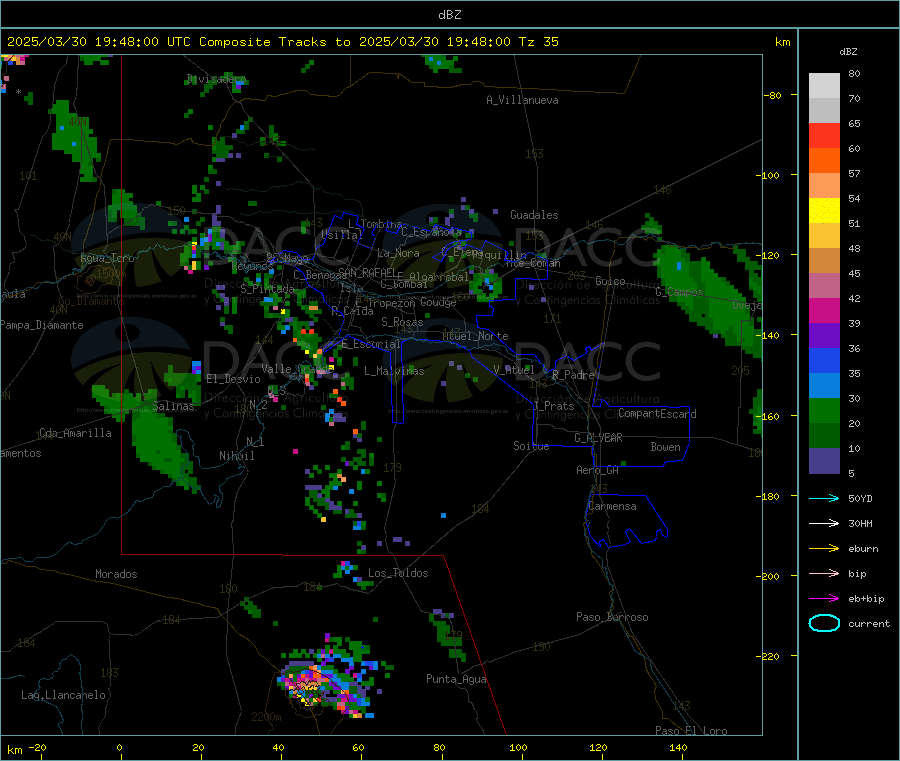Pick the violet swatch between 39 and 36 dBZ
The height and width of the screenshot is (761, 900).
click(824, 336)
